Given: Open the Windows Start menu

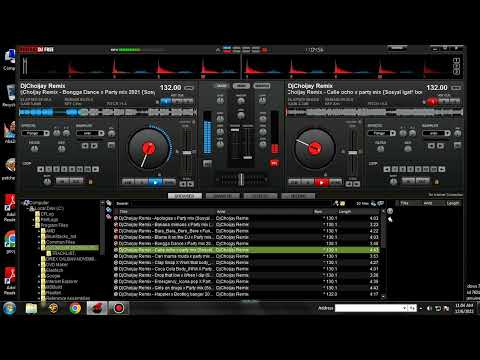Looking at the screenshot, I should 10,308.
